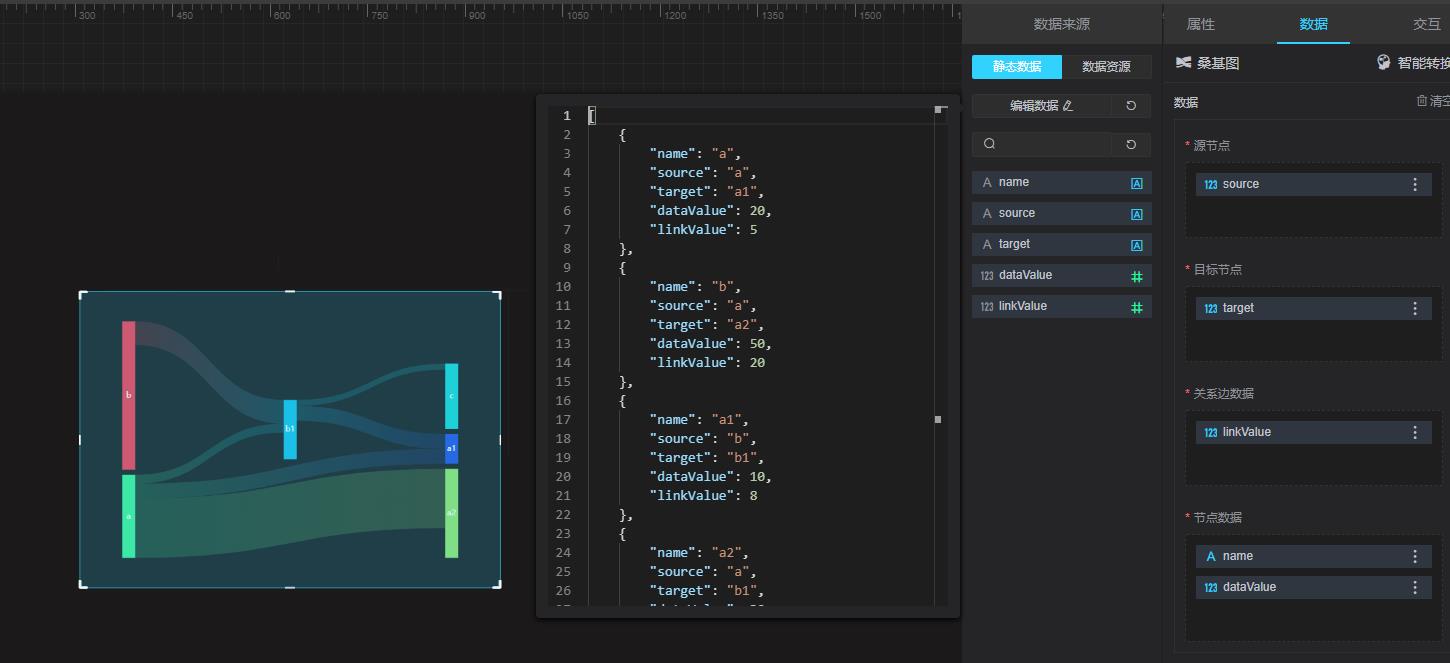Click blue node b1 in sankey chart
Viewport: 1450px width, 663px height.
[290, 429]
